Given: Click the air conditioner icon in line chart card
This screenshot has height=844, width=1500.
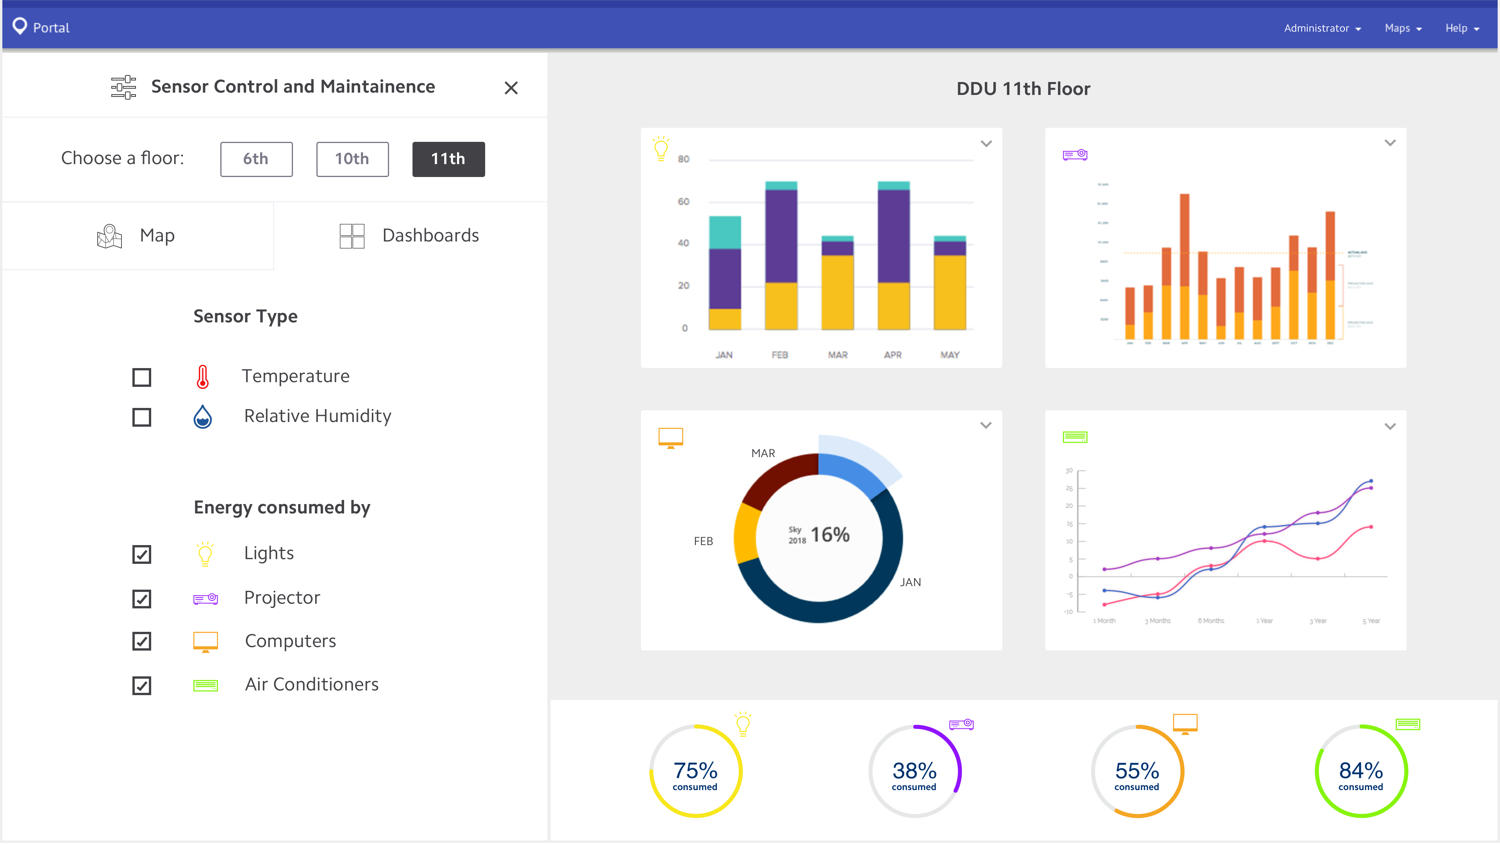Looking at the screenshot, I should (x=1075, y=437).
